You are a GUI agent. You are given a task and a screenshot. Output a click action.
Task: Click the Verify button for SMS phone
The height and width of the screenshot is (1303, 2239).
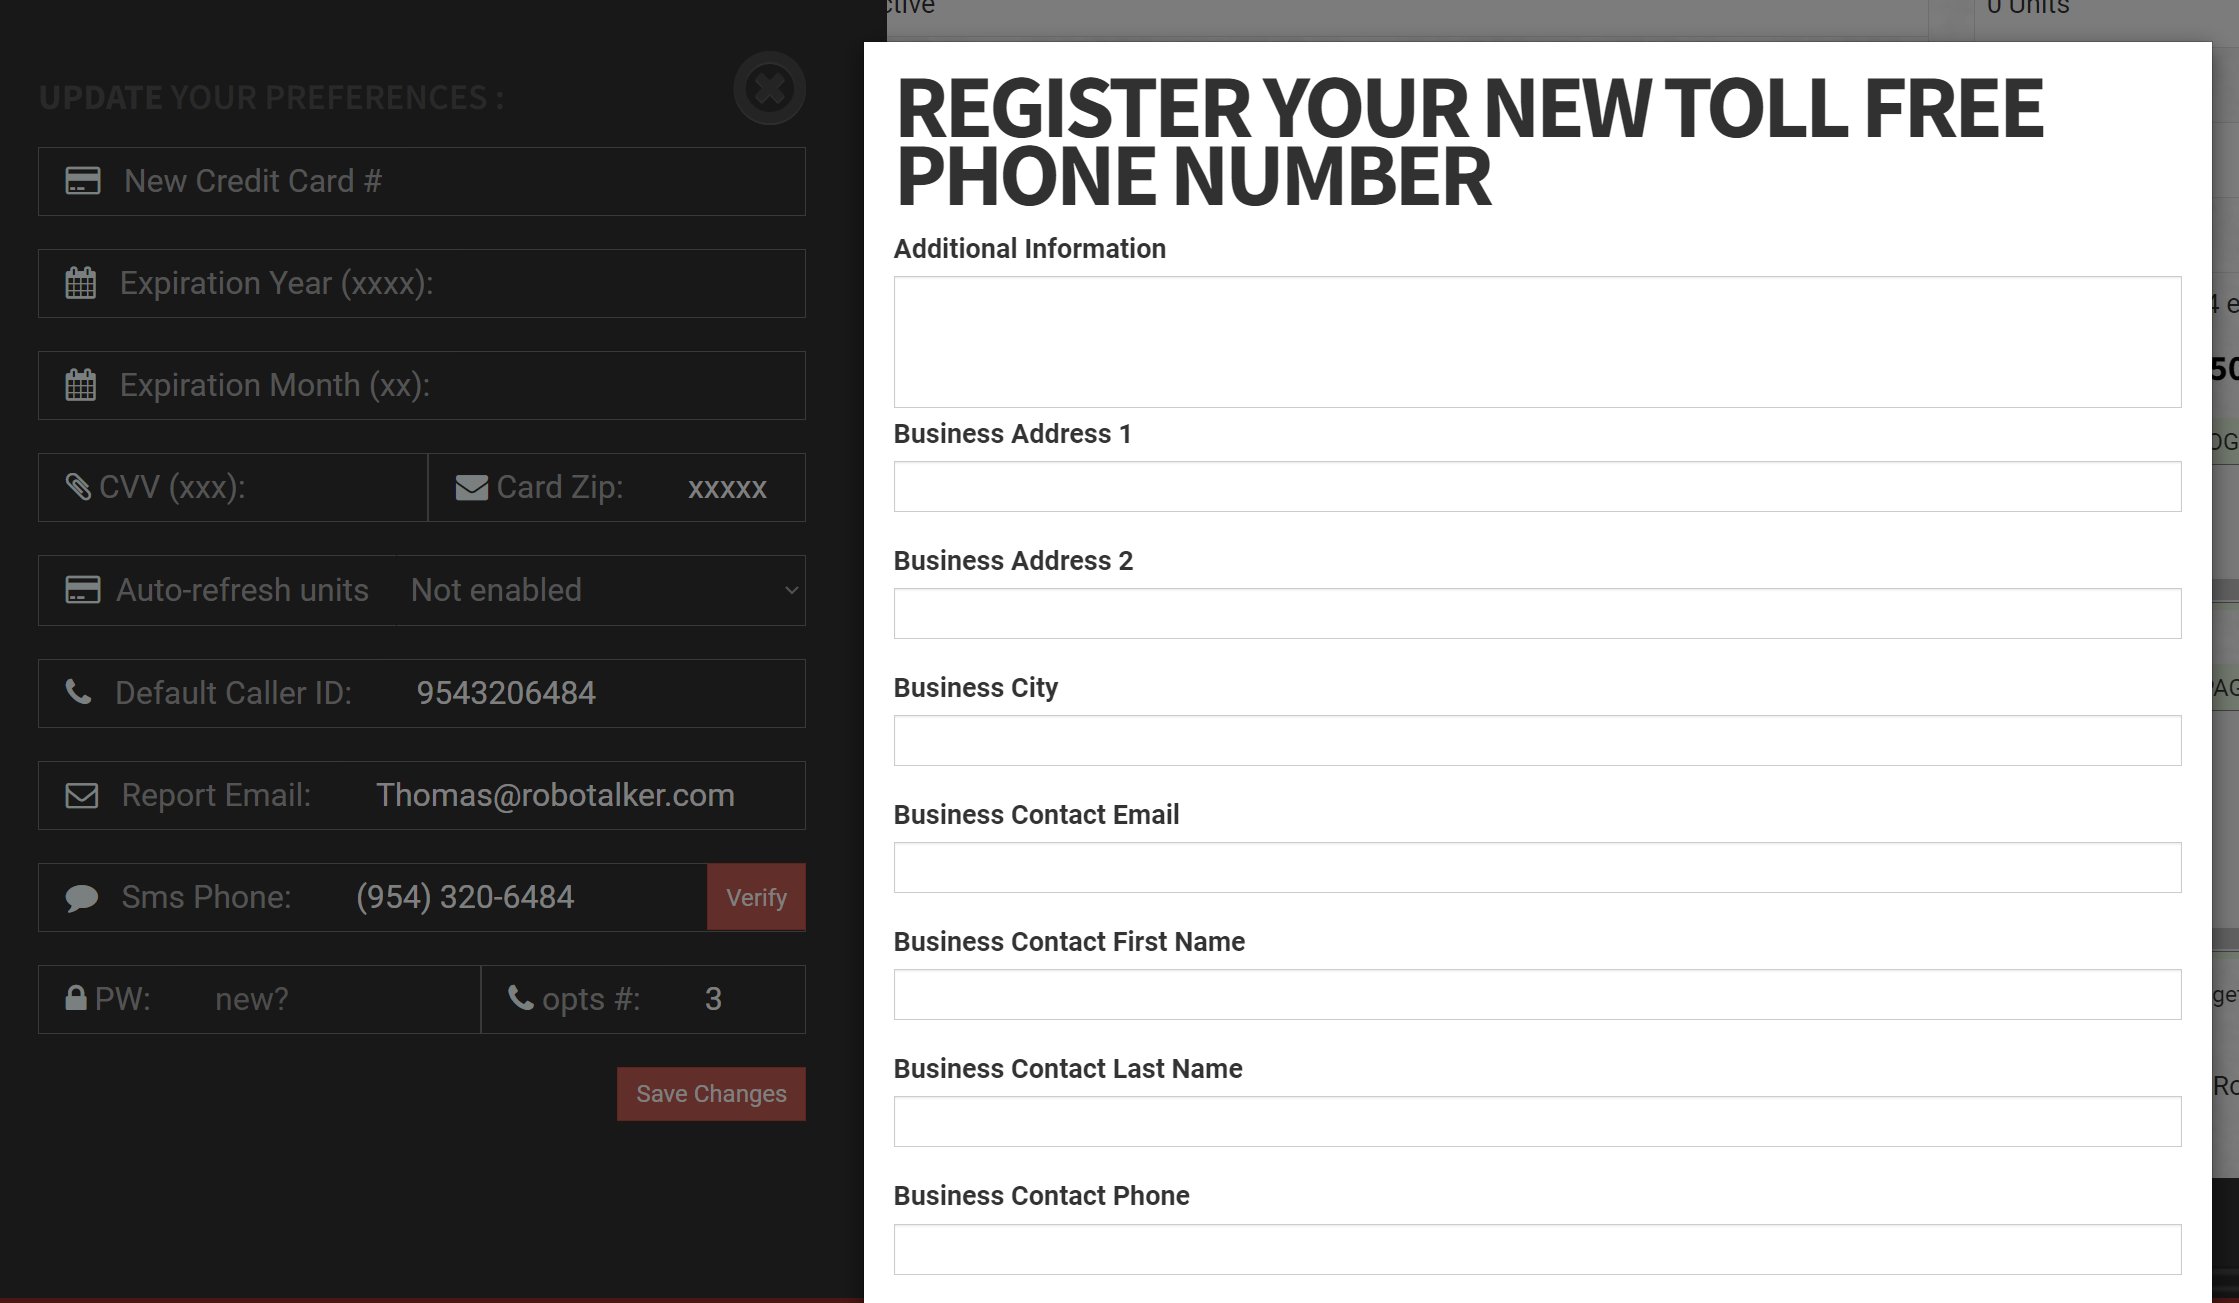pos(757,897)
